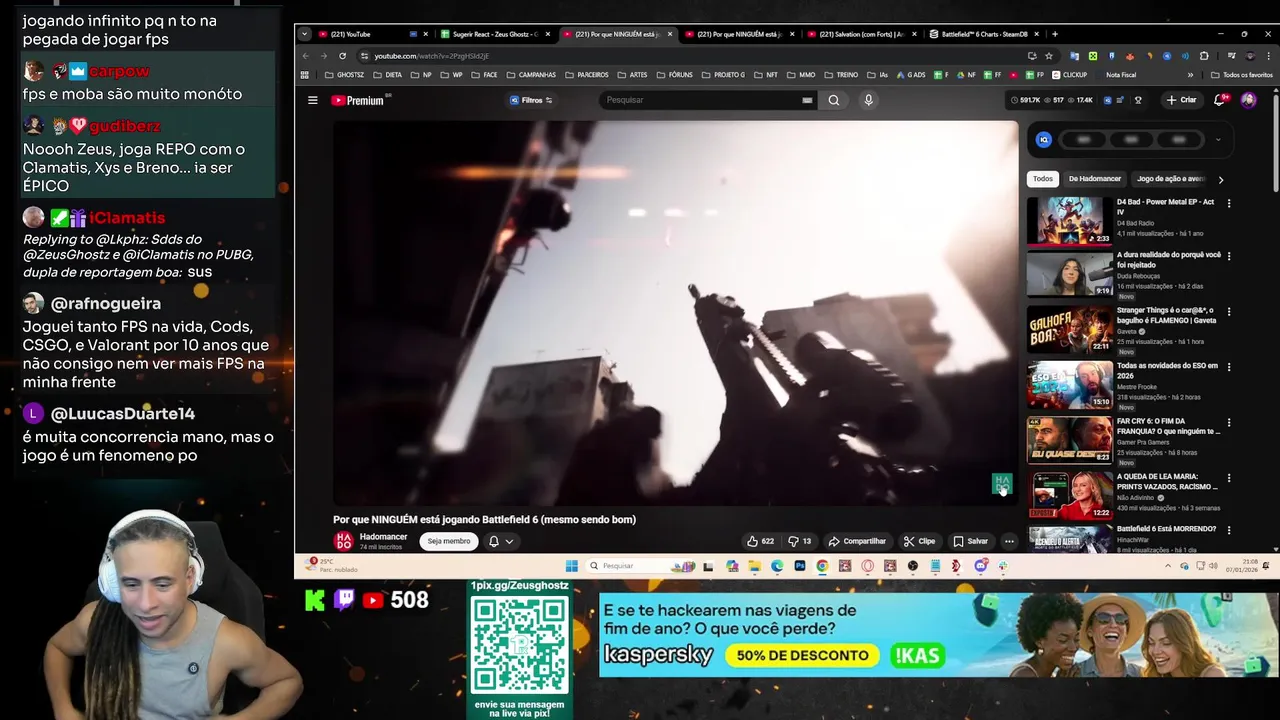This screenshot has height=720, width=1280.
Task: Open options for FAR CRY 6 video
Action: pyautogui.click(x=1229, y=423)
